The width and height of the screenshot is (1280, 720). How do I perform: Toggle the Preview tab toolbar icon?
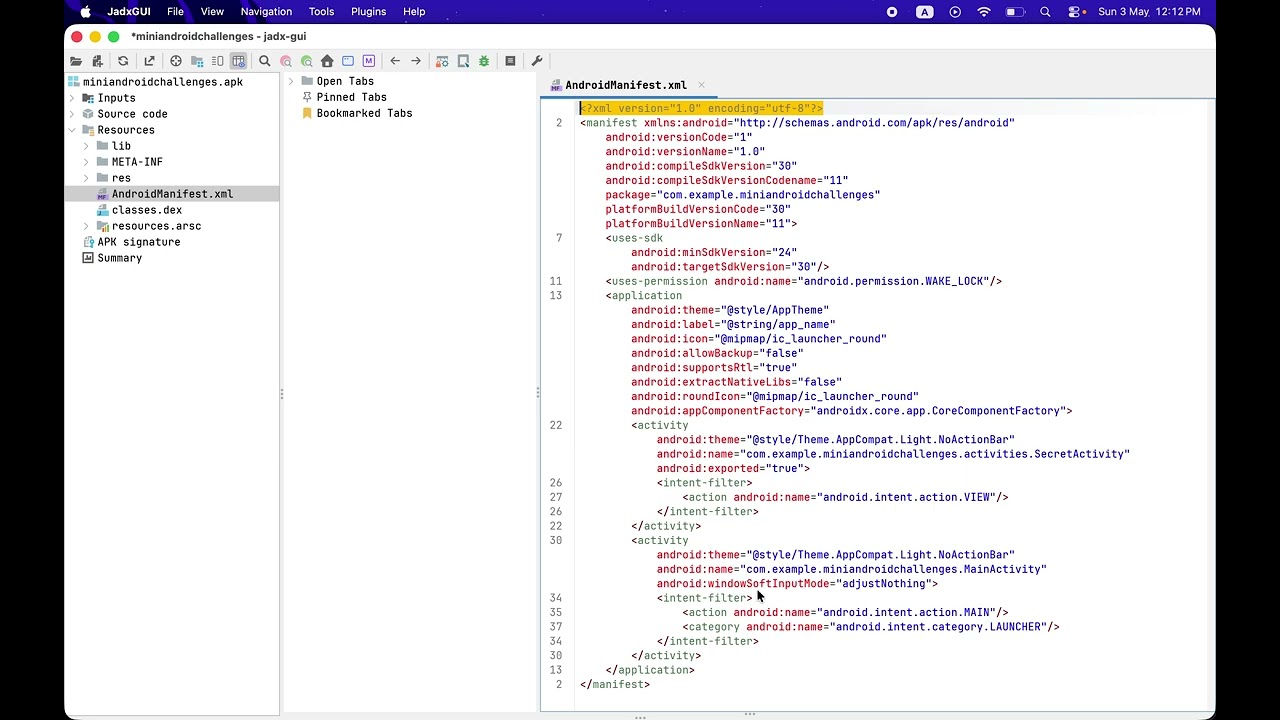point(217,61)
